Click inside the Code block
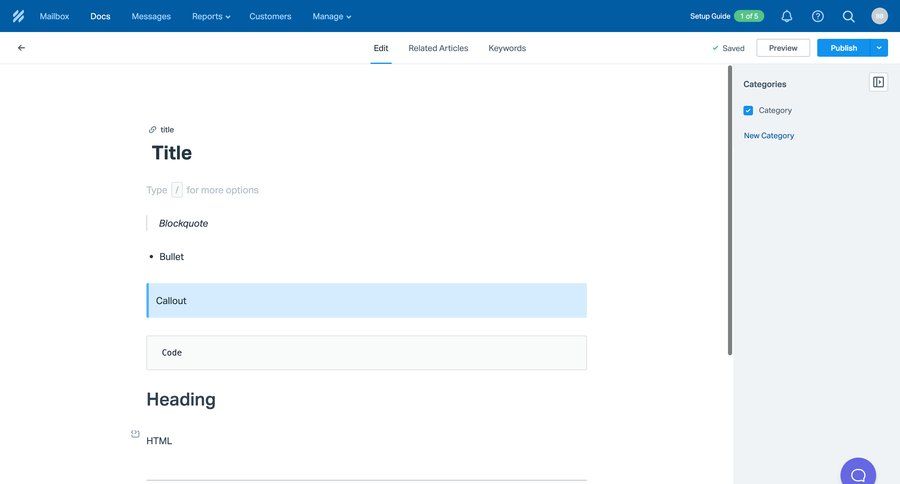 (366, 353)
